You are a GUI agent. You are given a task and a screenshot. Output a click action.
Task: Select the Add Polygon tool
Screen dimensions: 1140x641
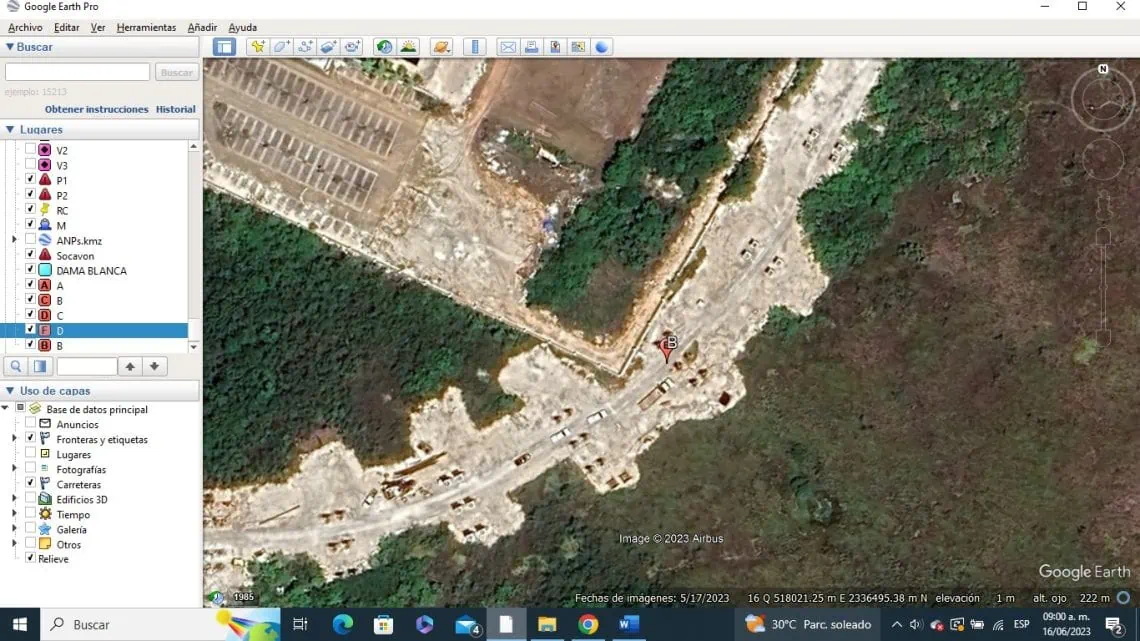(282, 47)
